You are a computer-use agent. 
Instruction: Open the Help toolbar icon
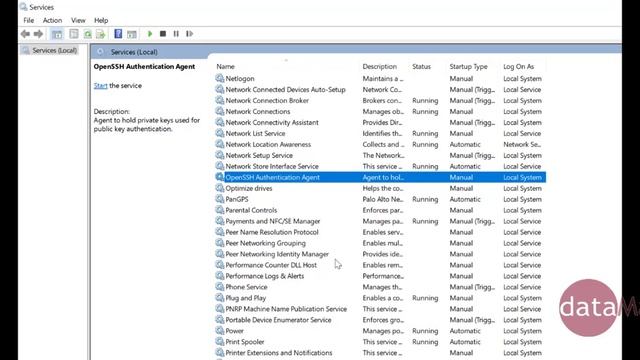(x=118, y=34)
